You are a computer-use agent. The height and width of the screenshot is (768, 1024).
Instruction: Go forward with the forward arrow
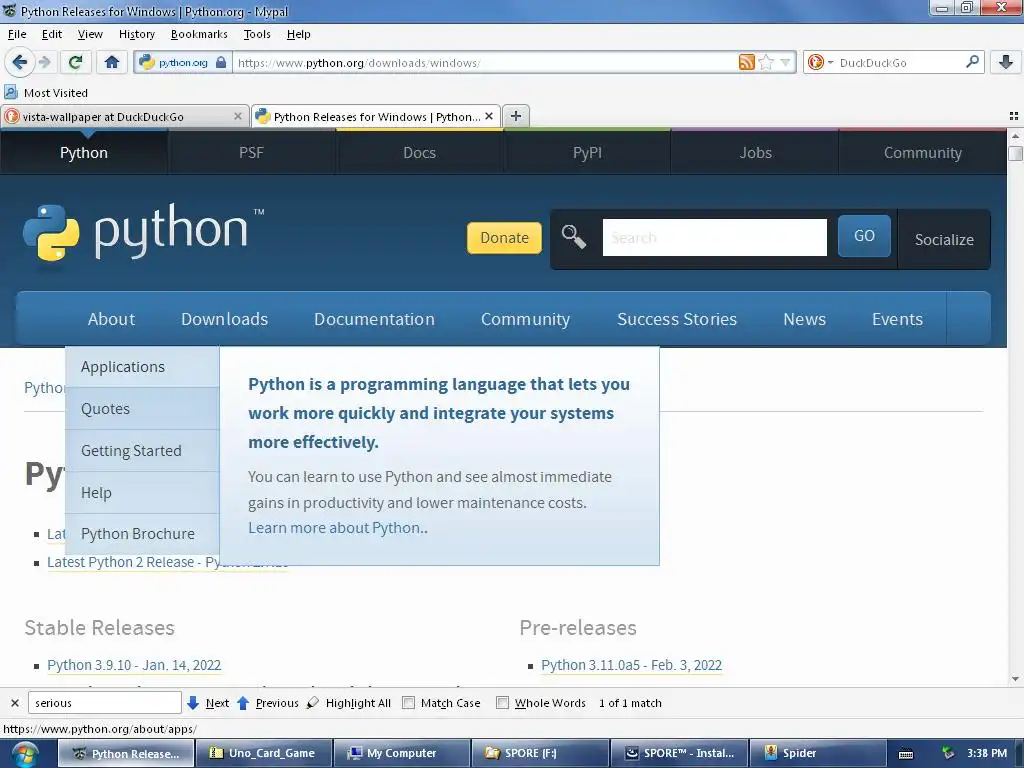(44, 62)
